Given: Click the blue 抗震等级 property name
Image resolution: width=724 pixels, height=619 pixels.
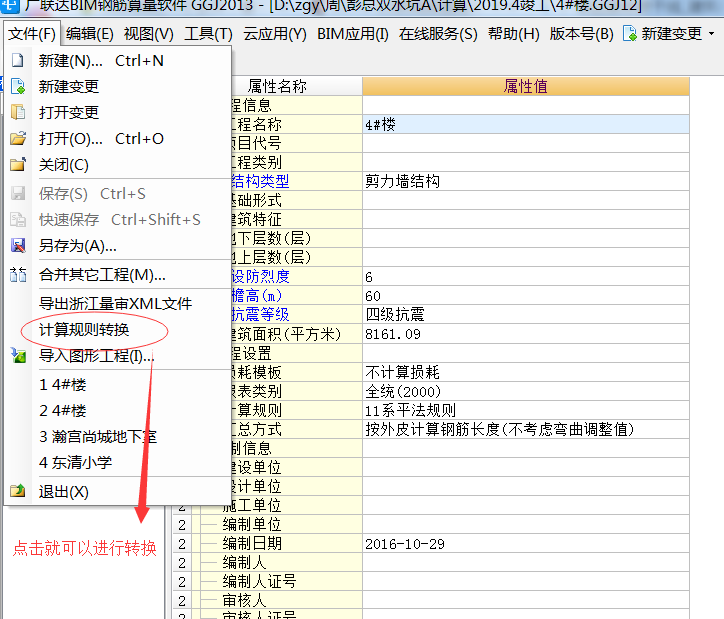Looking at the screenshot, I should (x=260, y=314).
